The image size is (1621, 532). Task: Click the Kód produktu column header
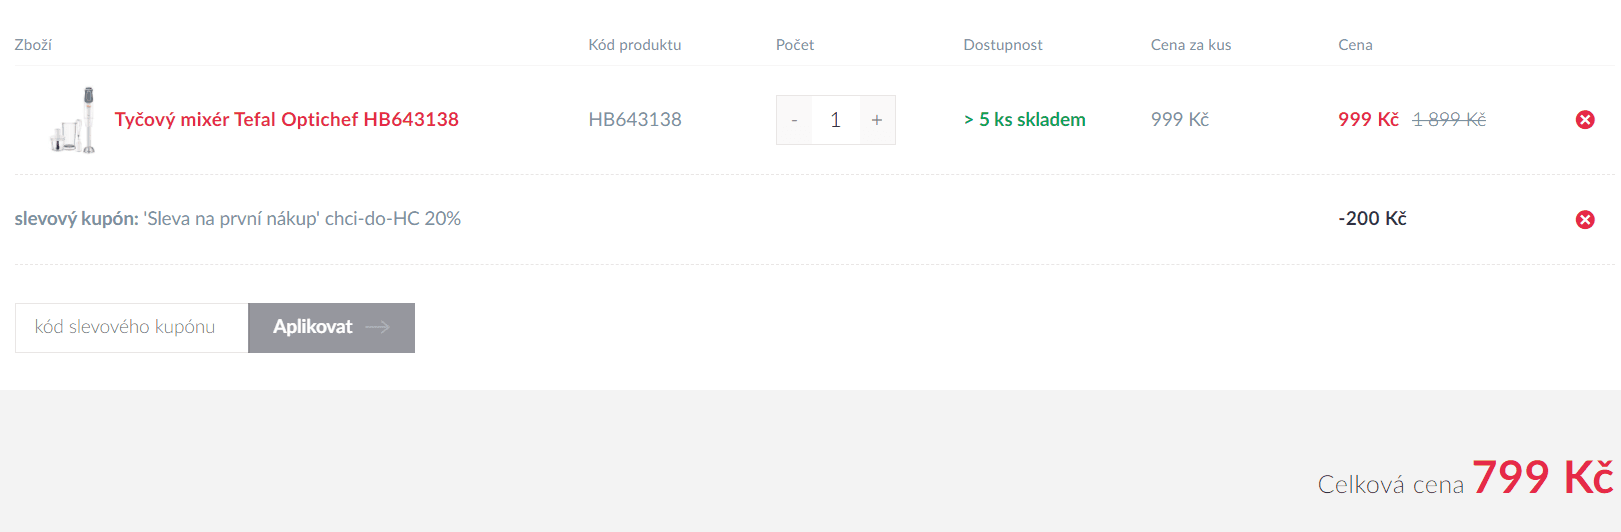tap(635, 45)
